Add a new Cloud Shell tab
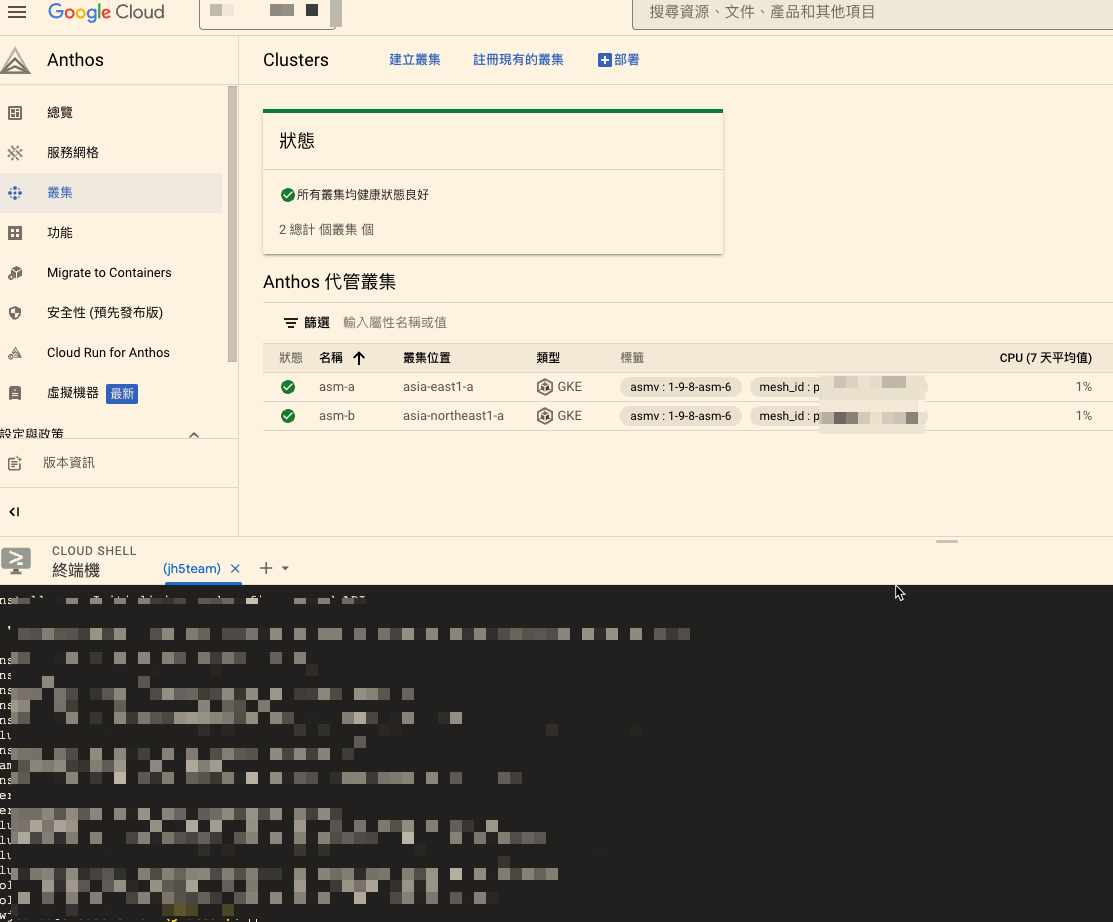Viewport: 1113px width, 922px height. (x=265, y=568)
